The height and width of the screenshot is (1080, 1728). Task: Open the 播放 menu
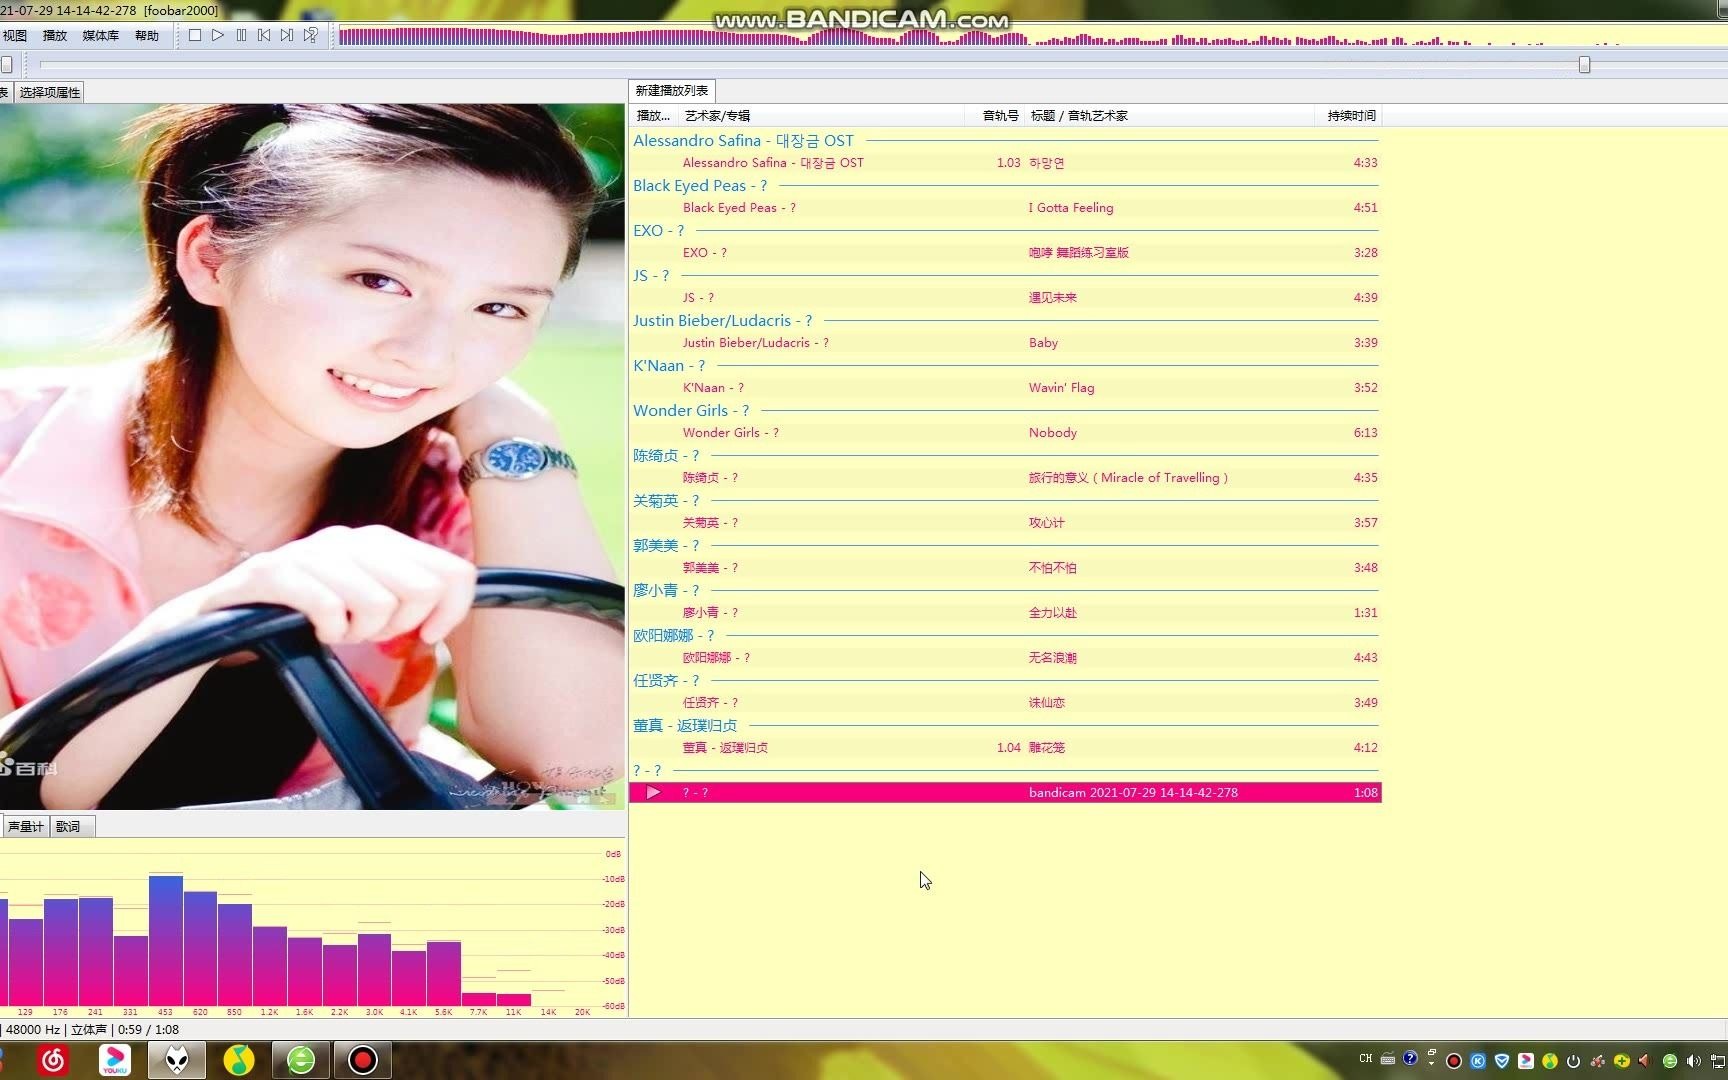pyautogui.click(x=55, y=35)
